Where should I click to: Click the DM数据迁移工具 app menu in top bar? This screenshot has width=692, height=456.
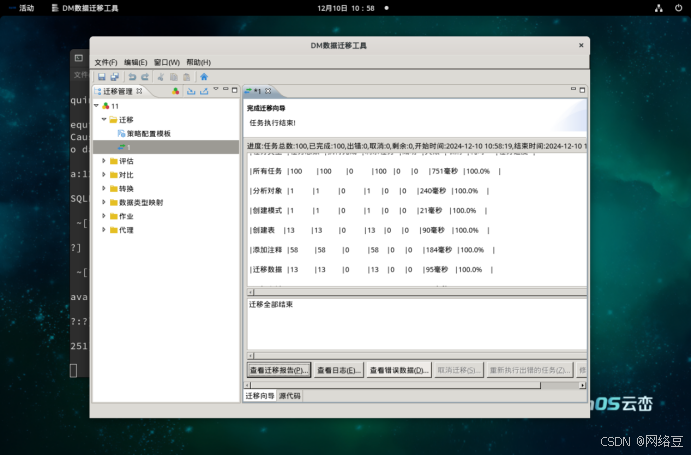(x=85, y=8)
